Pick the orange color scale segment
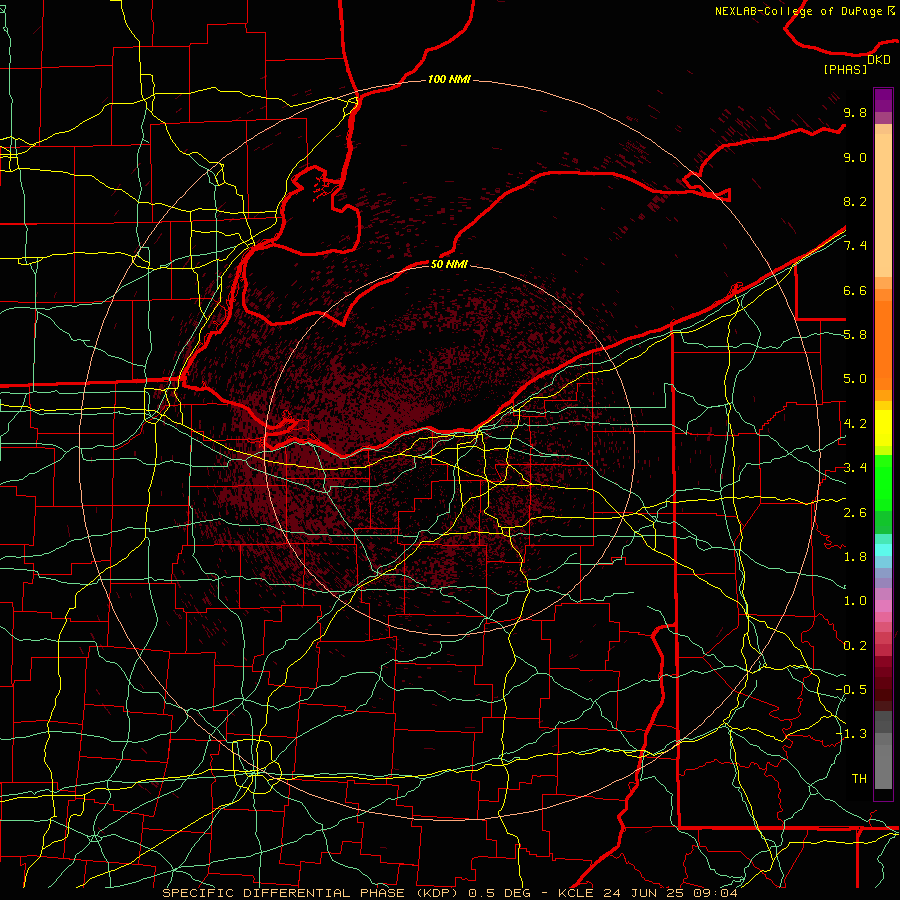Screen dimensions: 900x900 click(883, 344)
